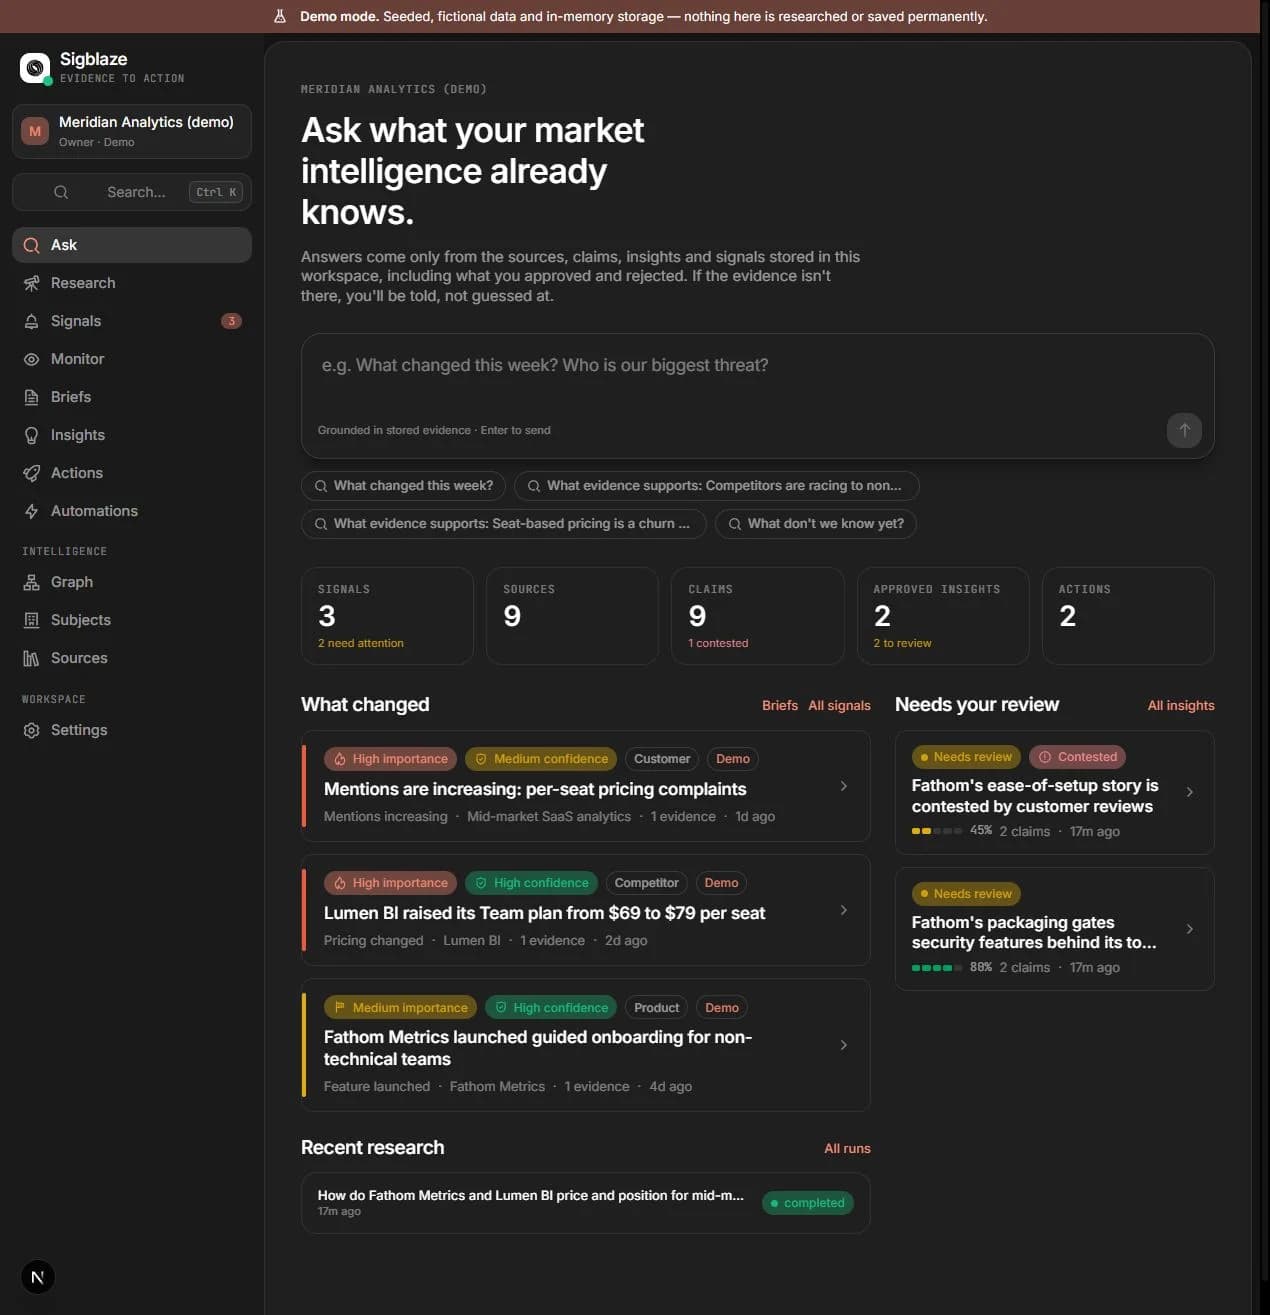
Task: Click the '2 need attention' text
Action: pos(361,643)
